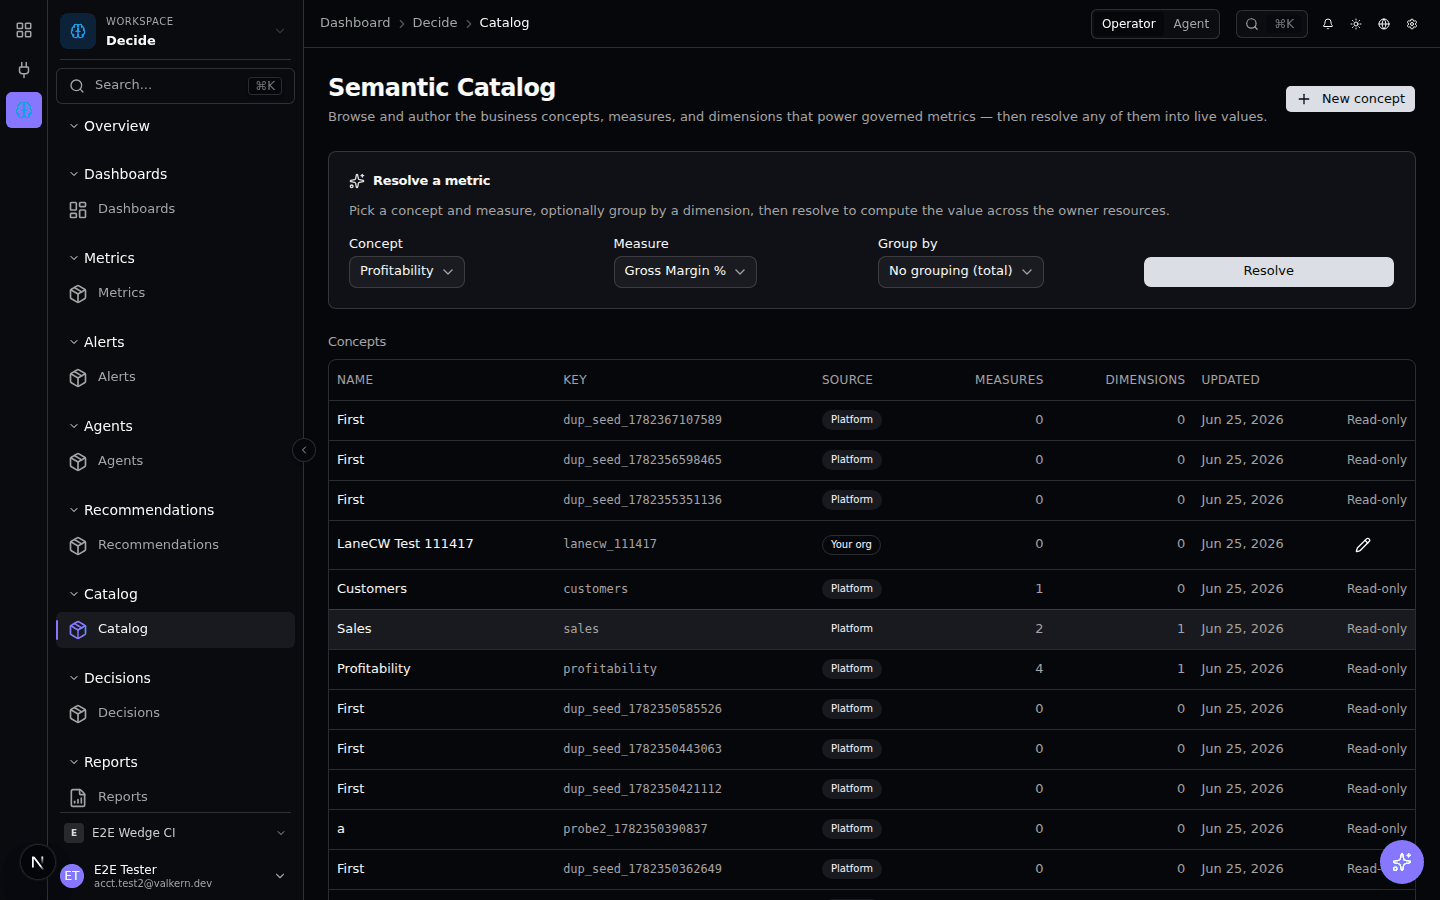
Task: Click the globe language icon
Action: pos(1384,24)
